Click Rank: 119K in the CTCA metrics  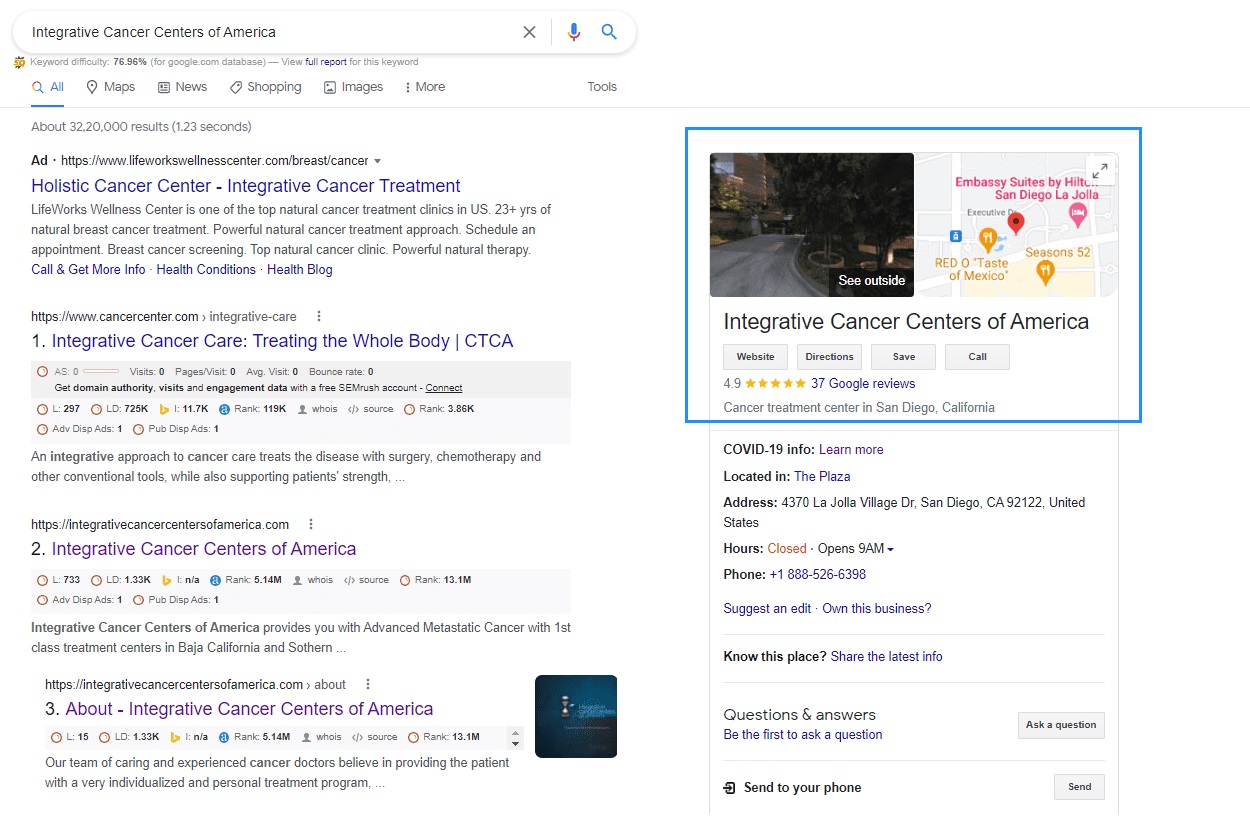click(253, 409)
